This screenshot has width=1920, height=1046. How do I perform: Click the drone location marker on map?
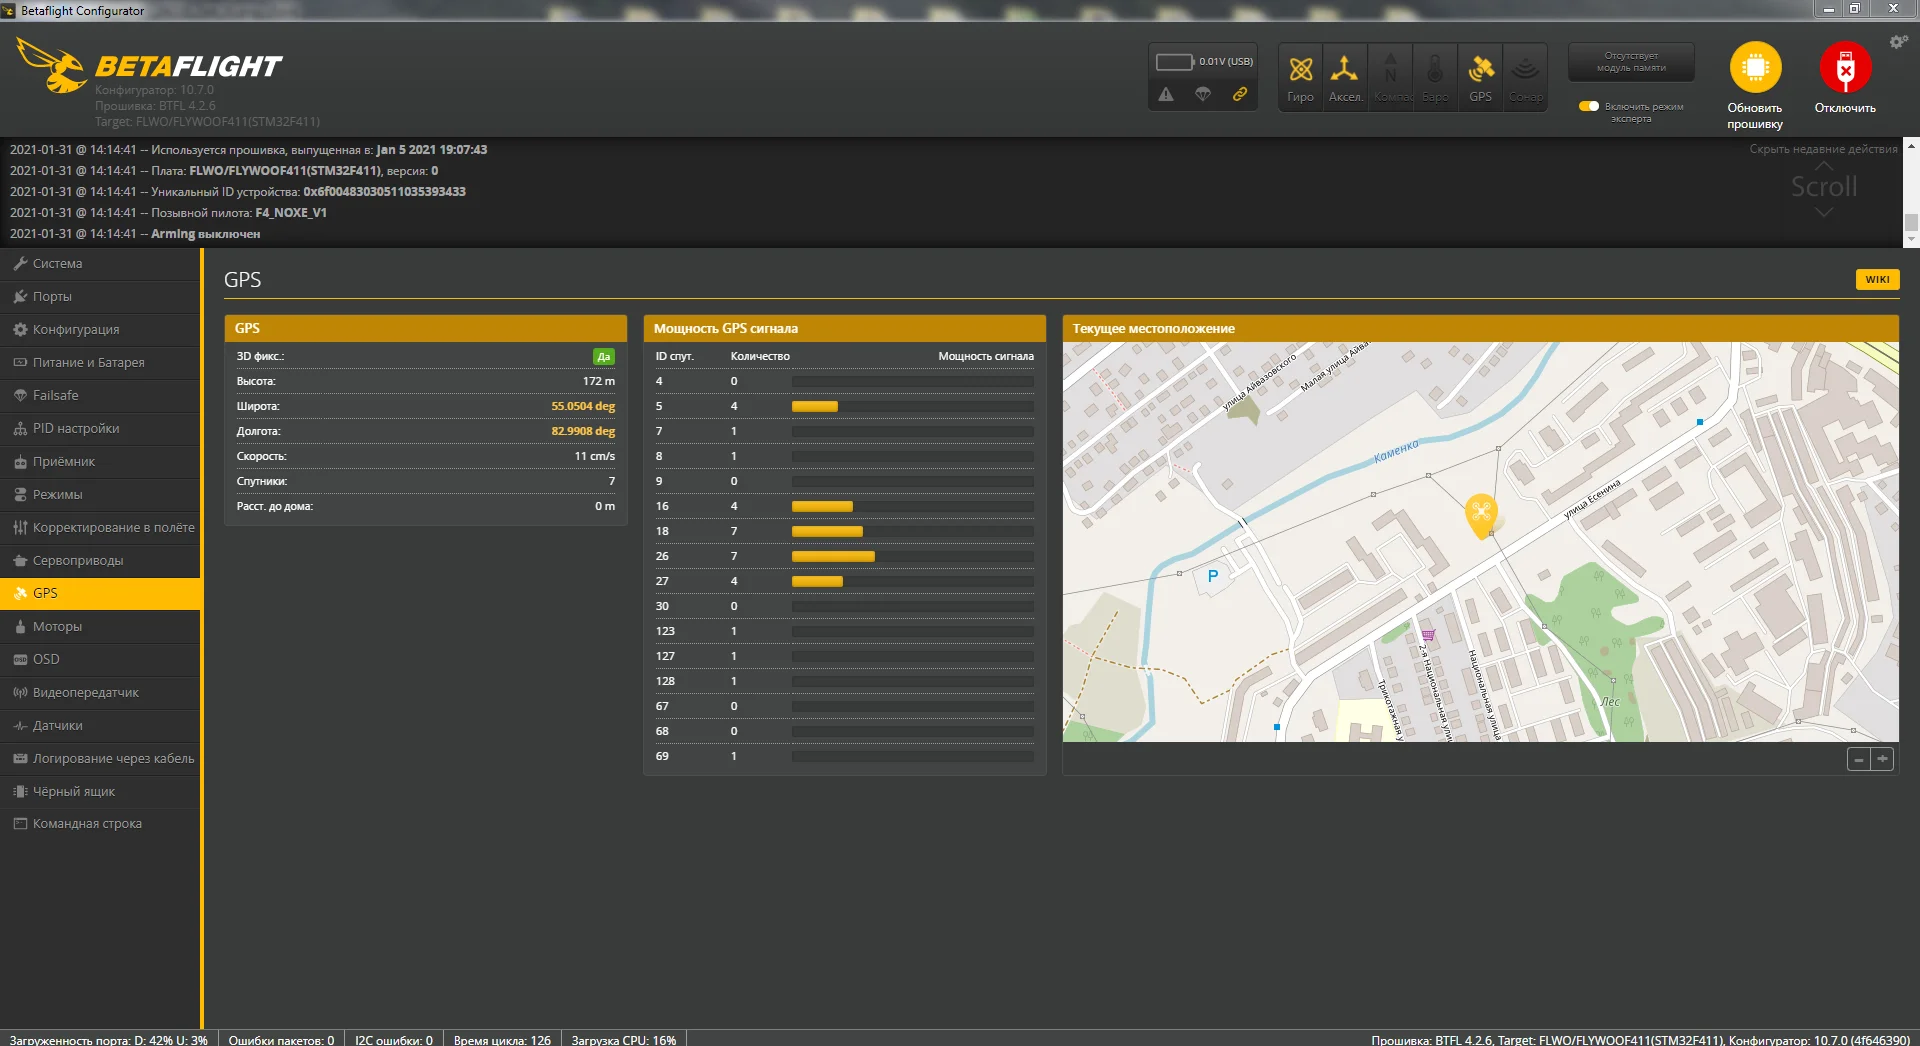tap(1481, 514)
